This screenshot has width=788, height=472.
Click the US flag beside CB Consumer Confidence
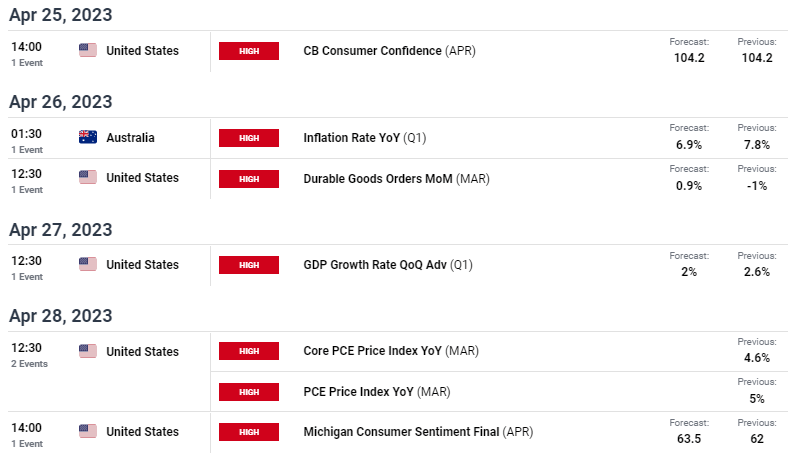click(x=88, y=50)
